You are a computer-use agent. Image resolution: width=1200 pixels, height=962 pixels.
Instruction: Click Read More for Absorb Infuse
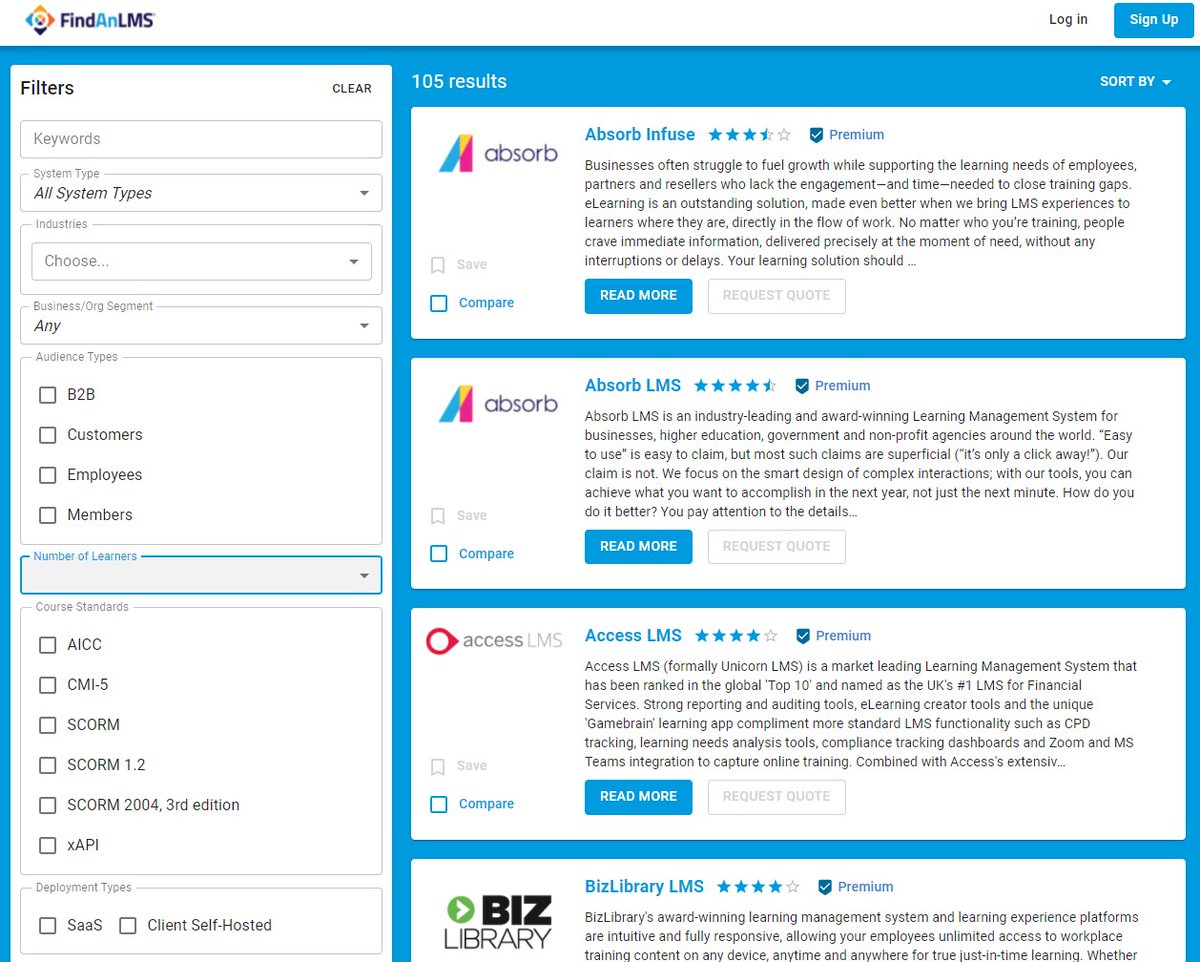[x=638, y=296]
